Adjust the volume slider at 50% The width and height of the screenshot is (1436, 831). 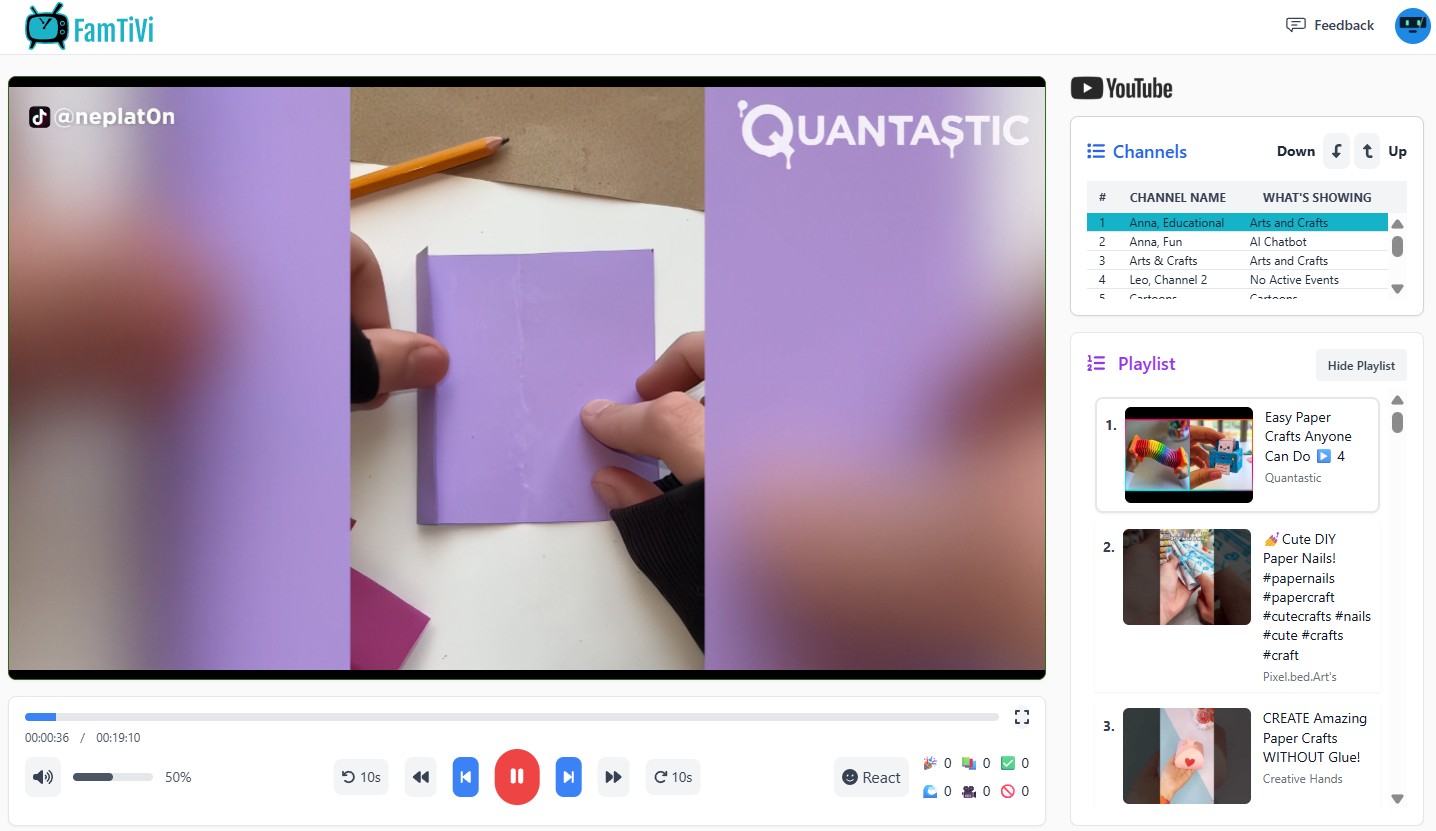point(113,777)
